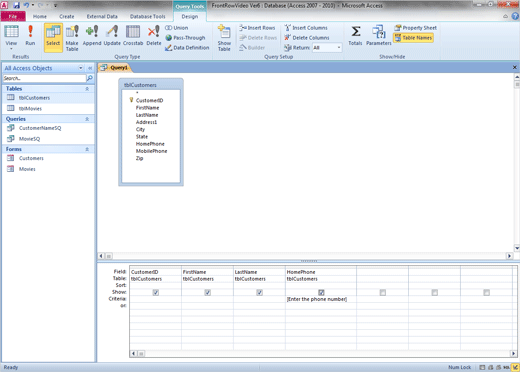Click the table pane down scroll arrow
The image size is (520, 372).
(x=517, y=248)
